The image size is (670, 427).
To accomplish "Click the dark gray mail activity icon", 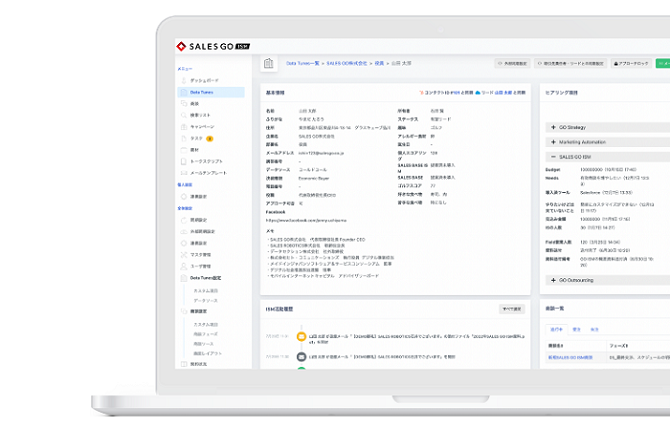I will [300, 355].
